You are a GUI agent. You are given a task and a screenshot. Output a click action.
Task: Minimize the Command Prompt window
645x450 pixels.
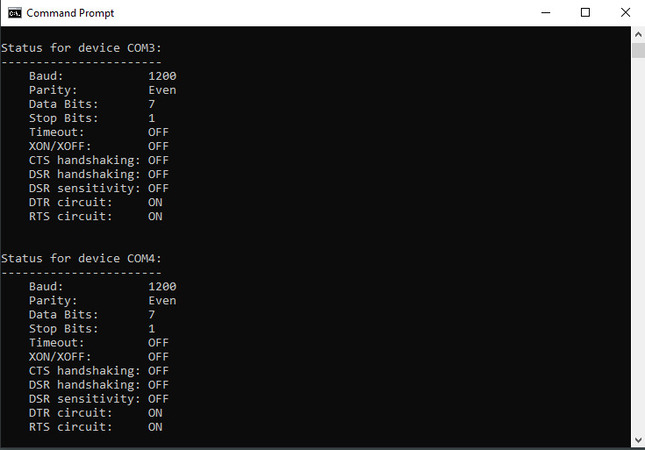540,13
